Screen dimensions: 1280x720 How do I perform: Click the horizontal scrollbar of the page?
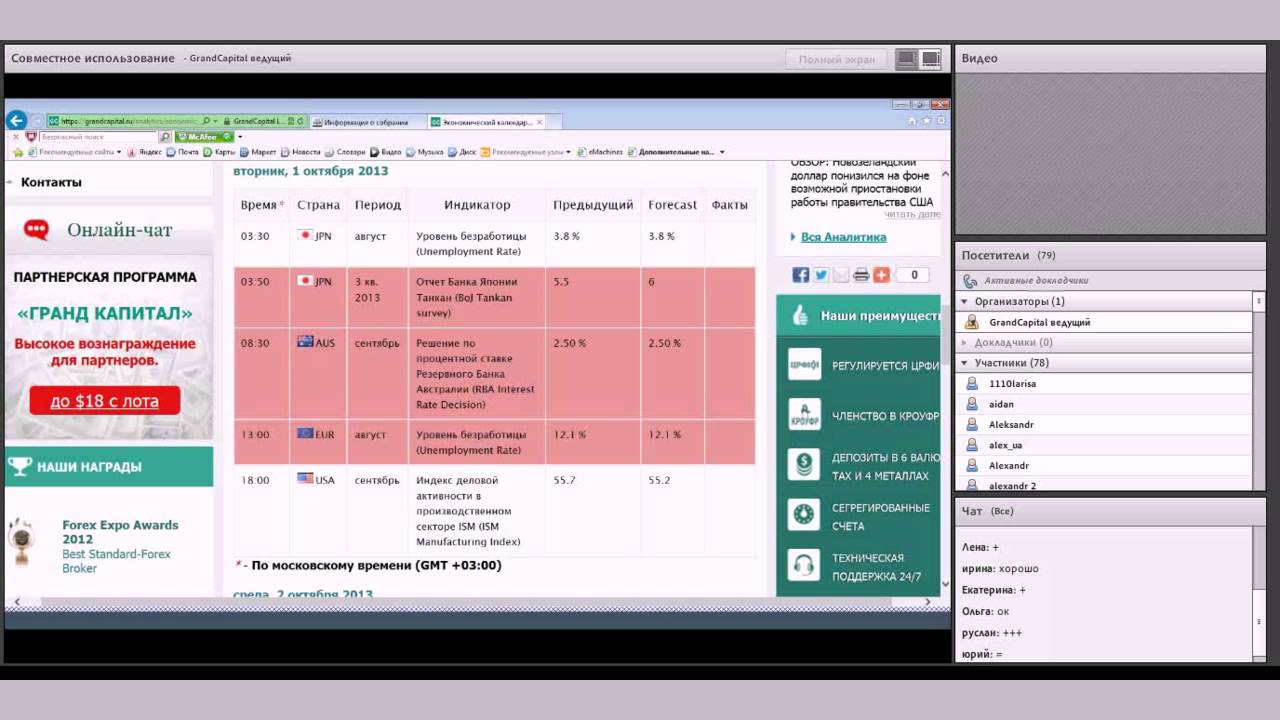(473, 602)
